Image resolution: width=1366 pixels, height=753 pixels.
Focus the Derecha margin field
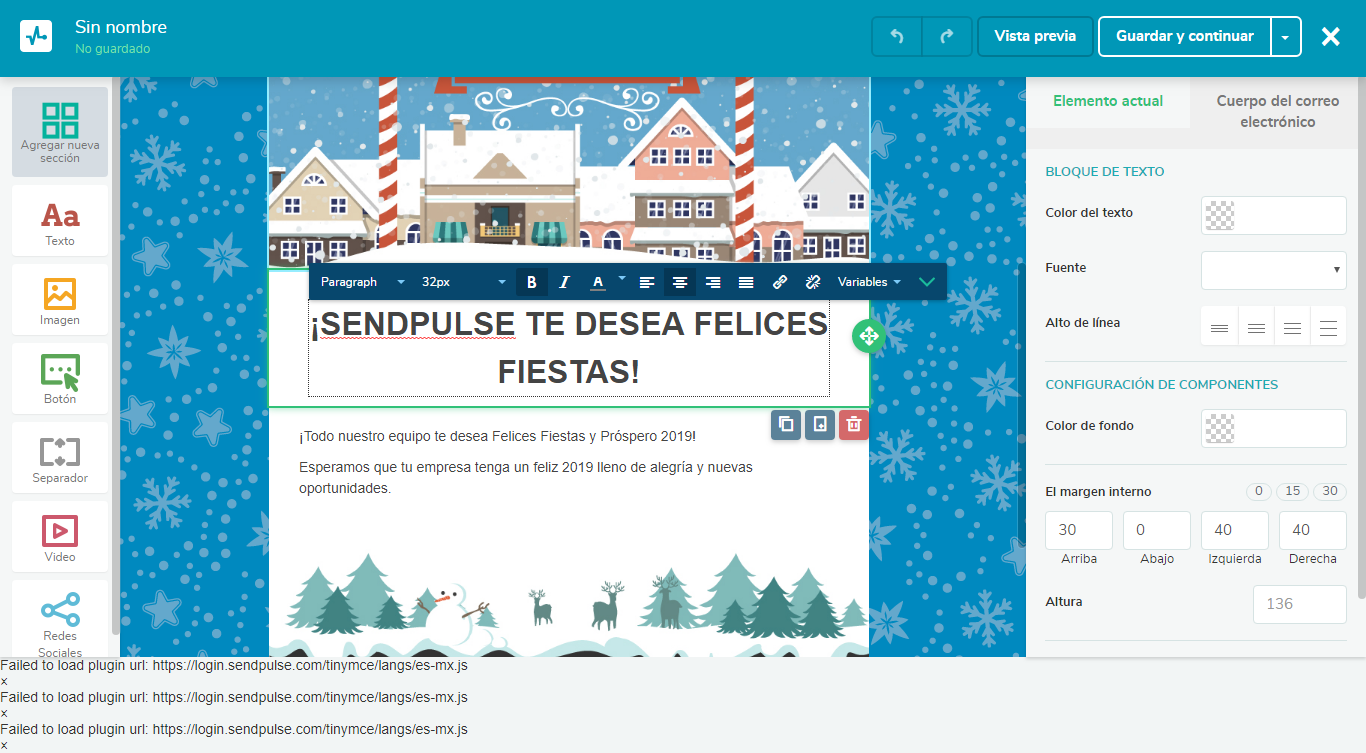click(x=1313, y=530)
